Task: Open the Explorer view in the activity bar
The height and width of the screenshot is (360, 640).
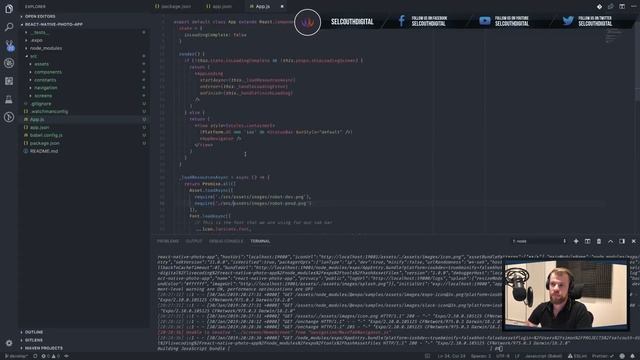Action: click(x=9, y=9)
